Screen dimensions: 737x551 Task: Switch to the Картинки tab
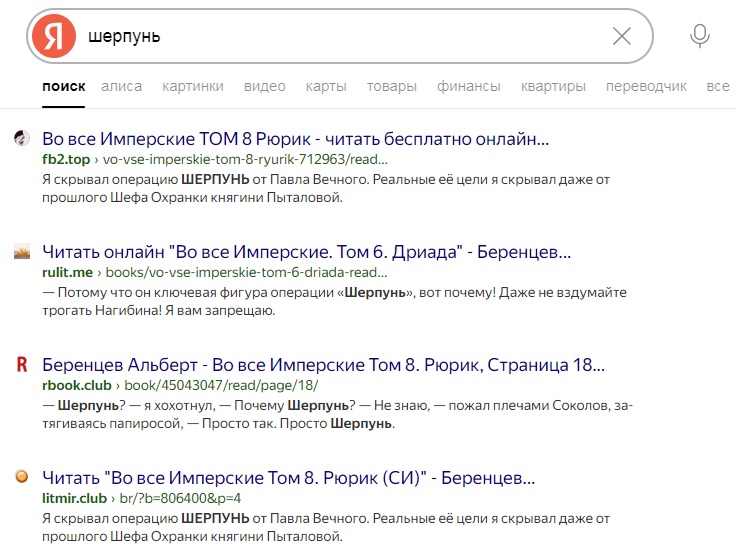pos(193,86)
